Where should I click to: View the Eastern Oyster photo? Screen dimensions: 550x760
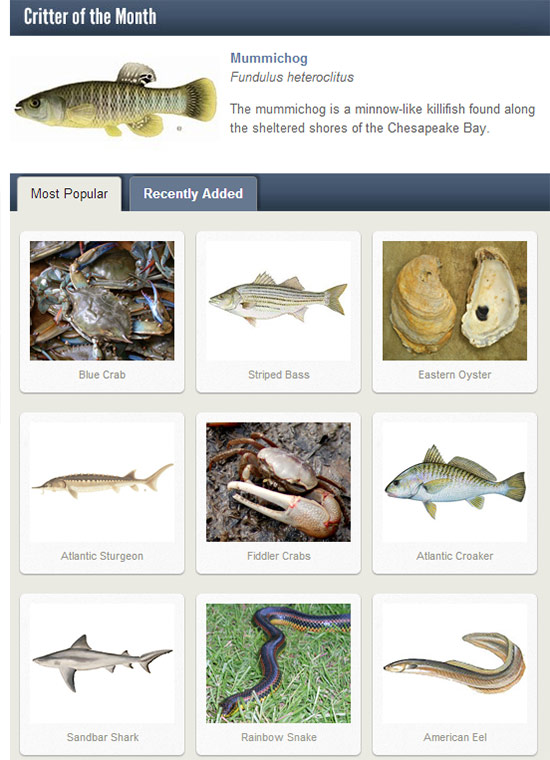(455, 301)
